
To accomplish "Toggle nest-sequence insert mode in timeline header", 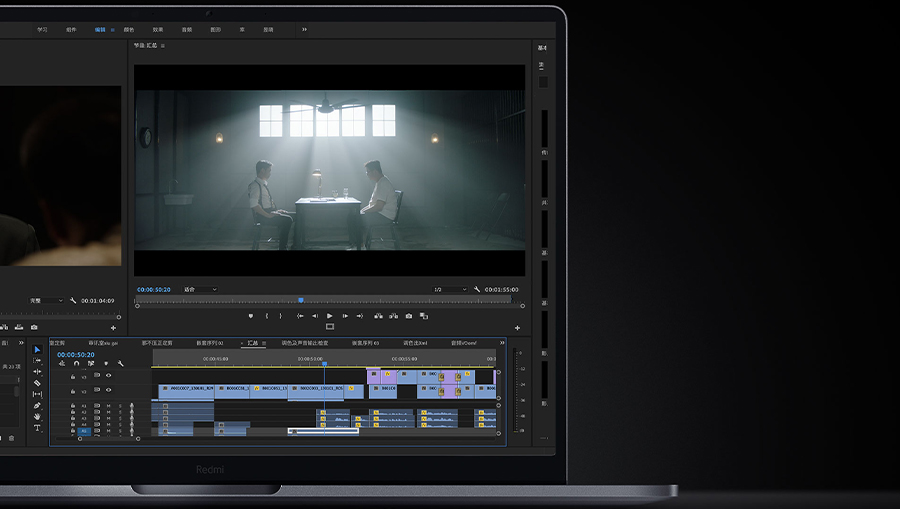I will pyautogui.click(x=62, y=363).
